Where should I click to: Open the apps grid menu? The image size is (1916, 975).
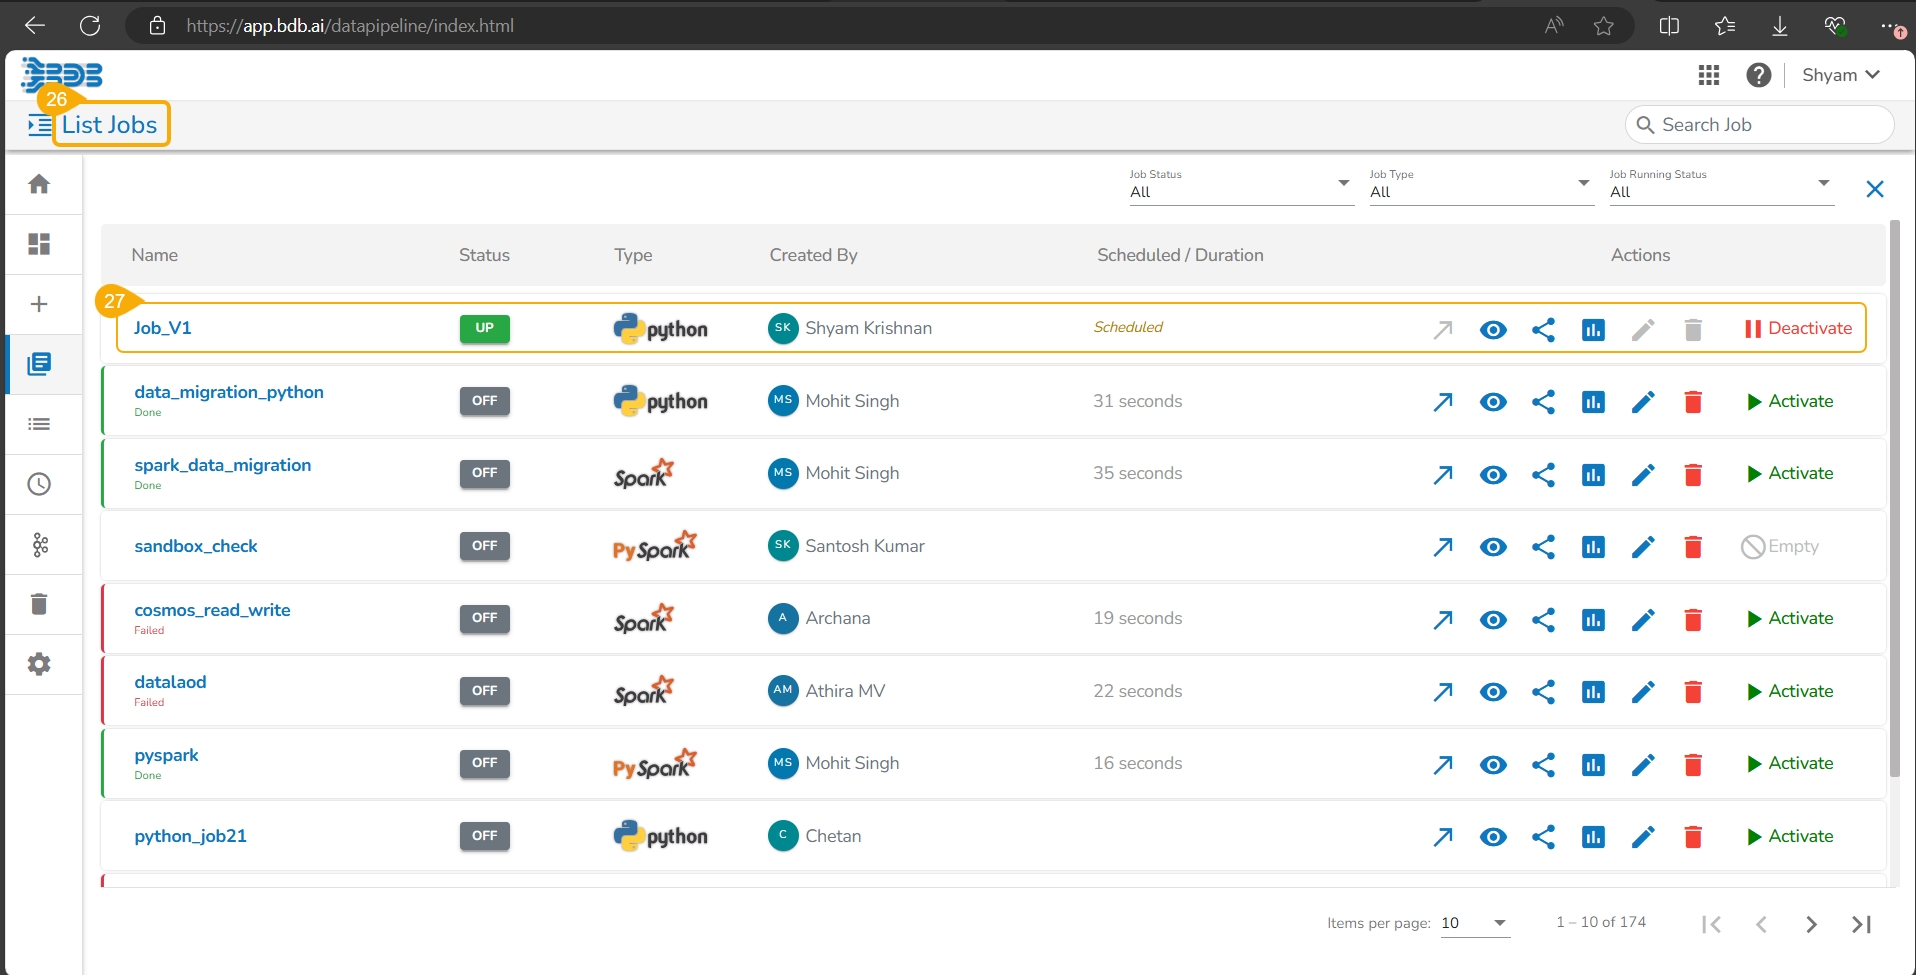pyautogui.click(x=1709, y=75)
